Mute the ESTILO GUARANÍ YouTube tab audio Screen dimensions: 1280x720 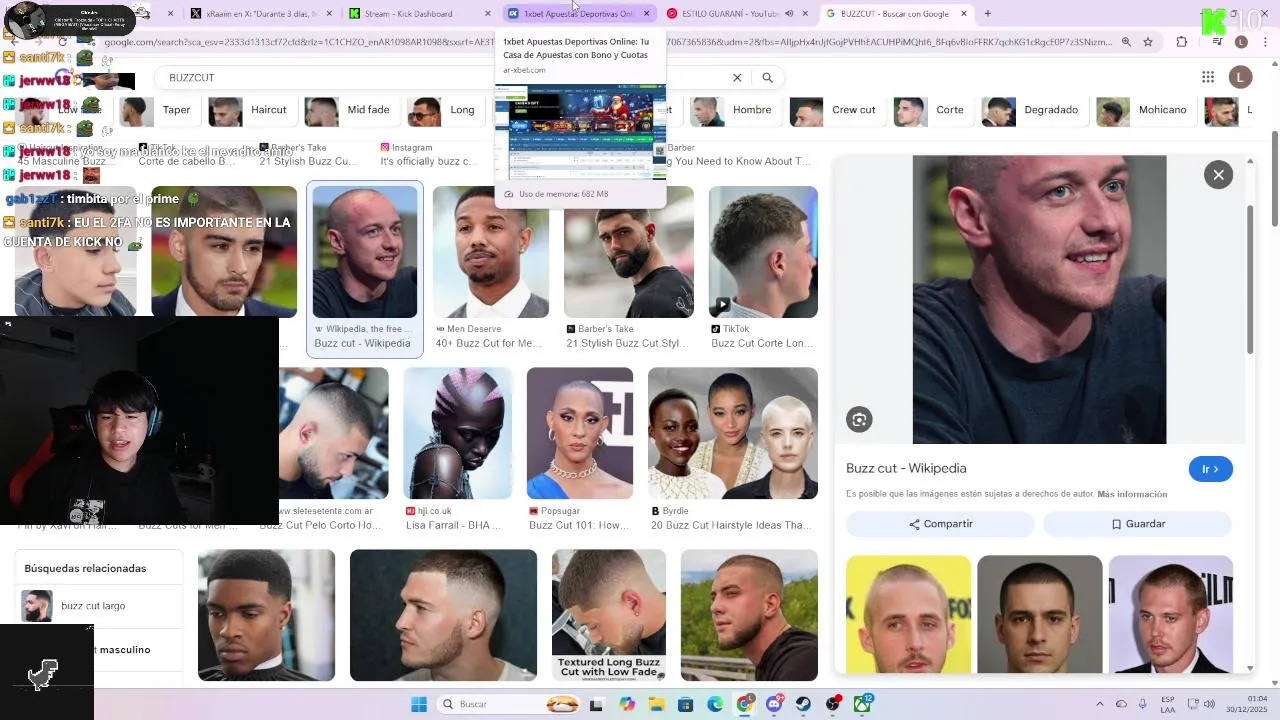[x=789, y=14]
